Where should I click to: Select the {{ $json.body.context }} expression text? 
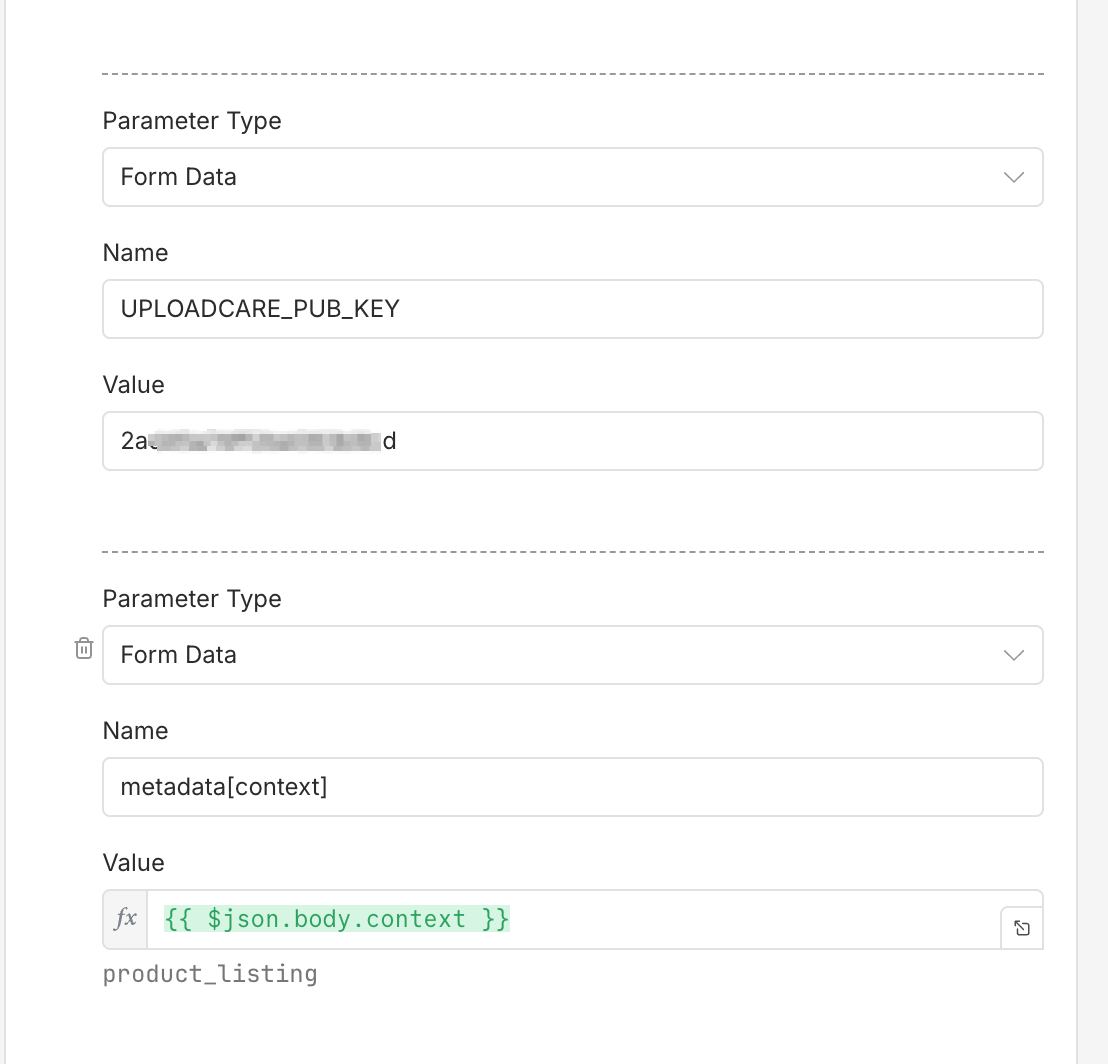[336, 918]
